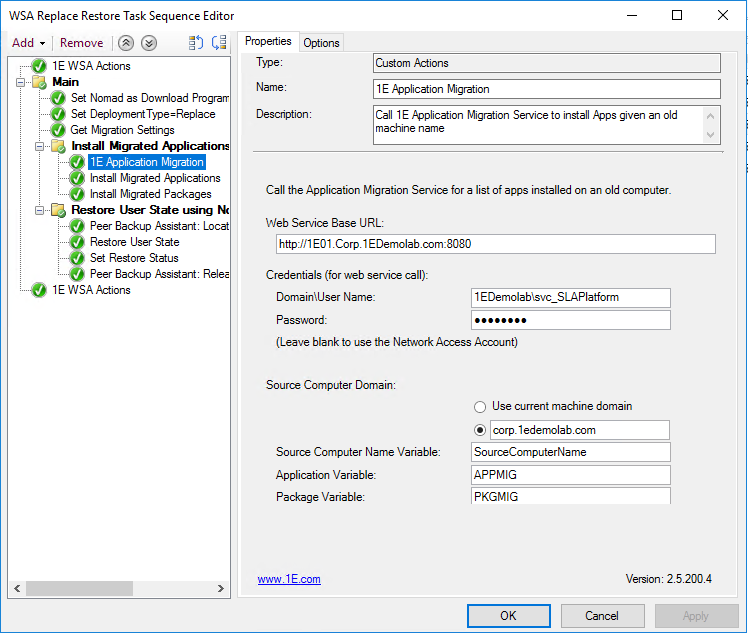748x634 pixels.
Task: Click check icon beside Restore User State step
Action: 77,242
